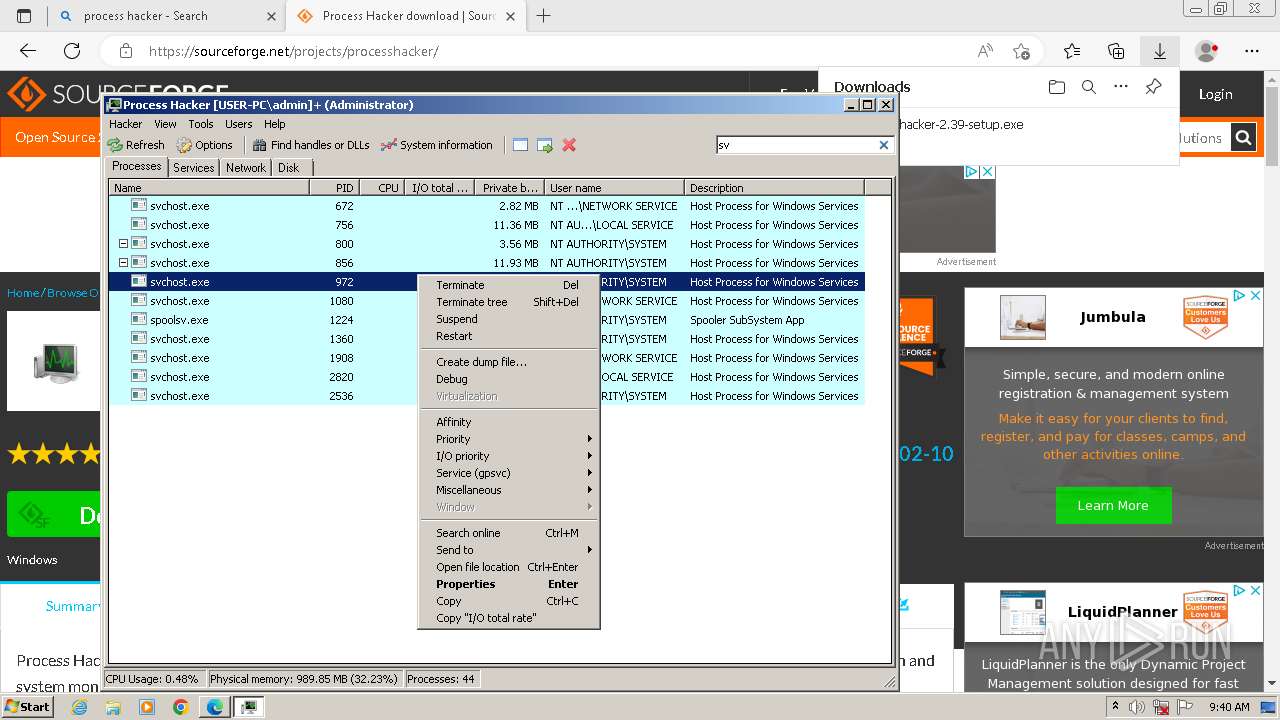Expand the Send to submenu
This screenshot has width=1280, height=720.
click(508, 550)
